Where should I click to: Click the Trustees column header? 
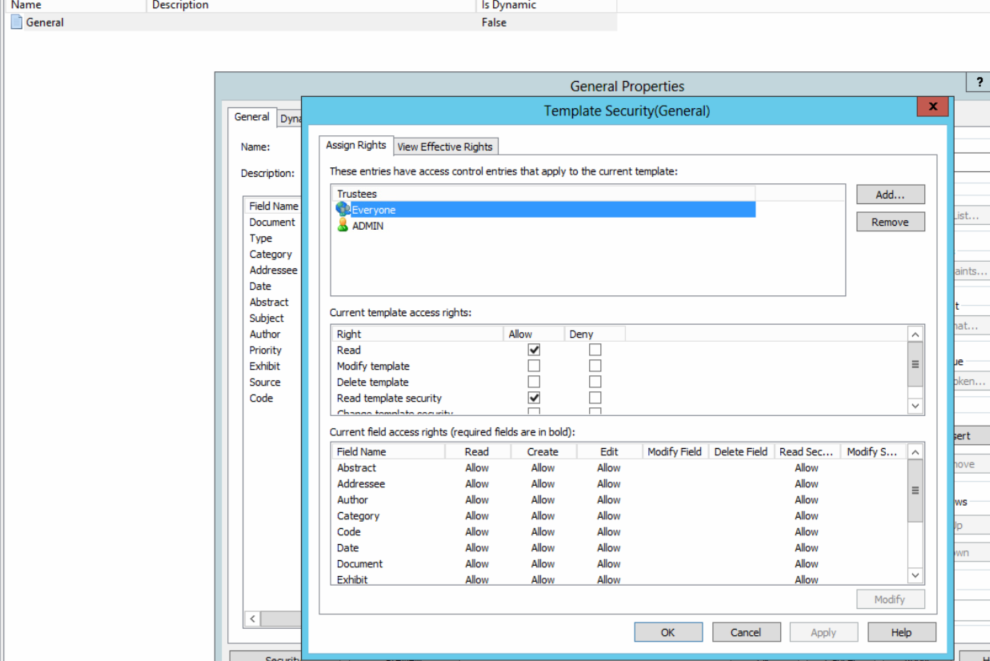coord(543,194)
